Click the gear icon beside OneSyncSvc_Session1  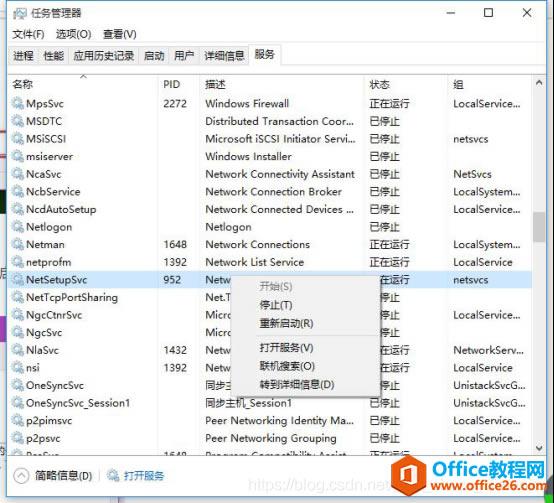coord(17,403)
